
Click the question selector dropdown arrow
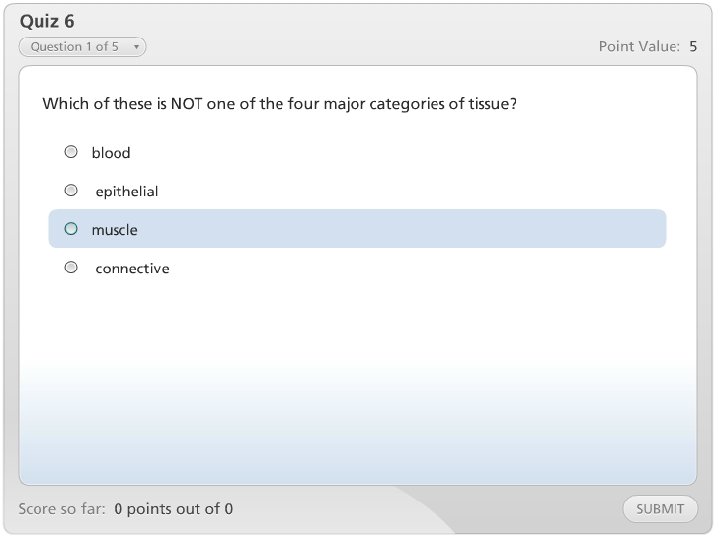136,47
